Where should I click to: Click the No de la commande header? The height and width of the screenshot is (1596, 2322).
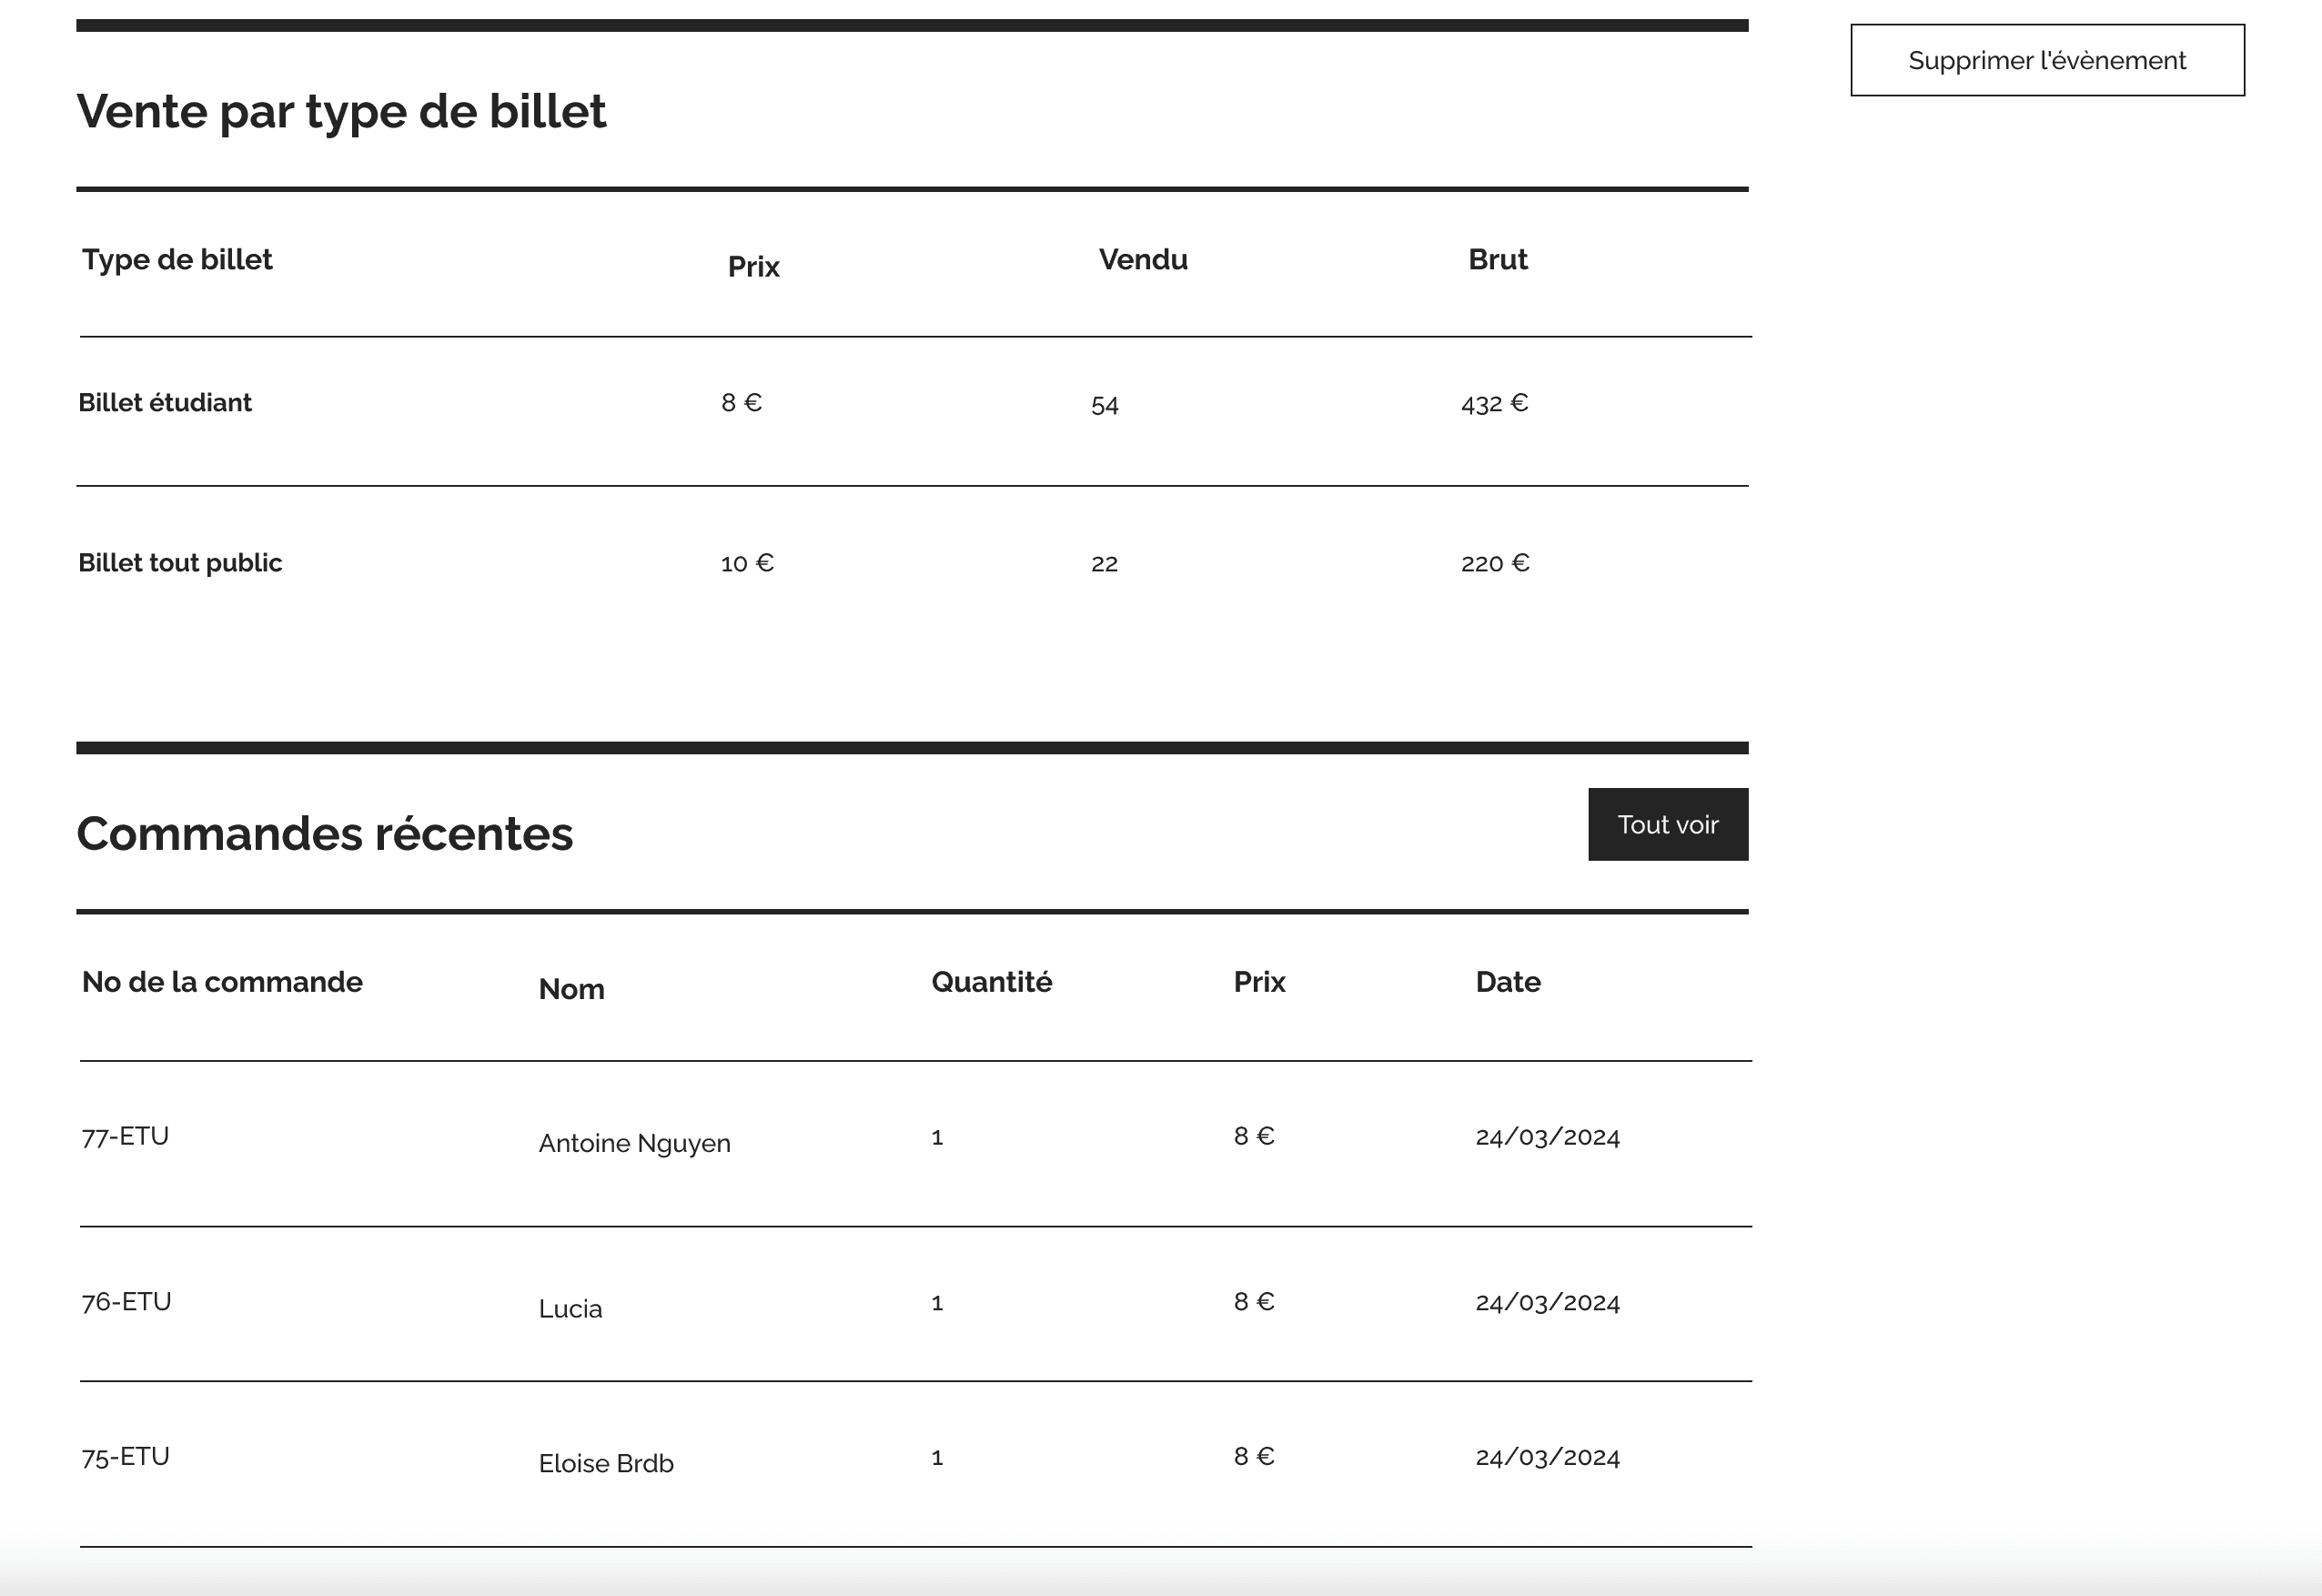222,982
